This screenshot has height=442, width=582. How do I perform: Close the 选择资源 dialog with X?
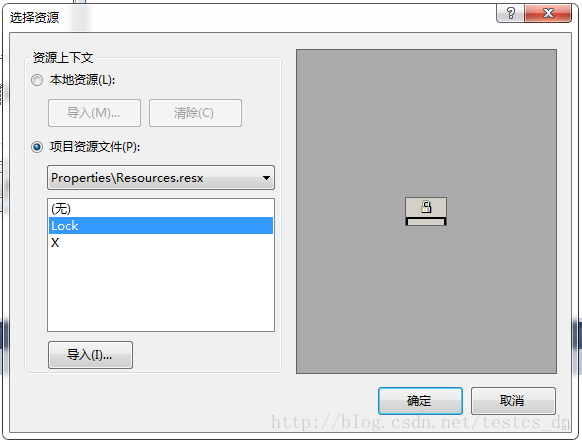548,13
